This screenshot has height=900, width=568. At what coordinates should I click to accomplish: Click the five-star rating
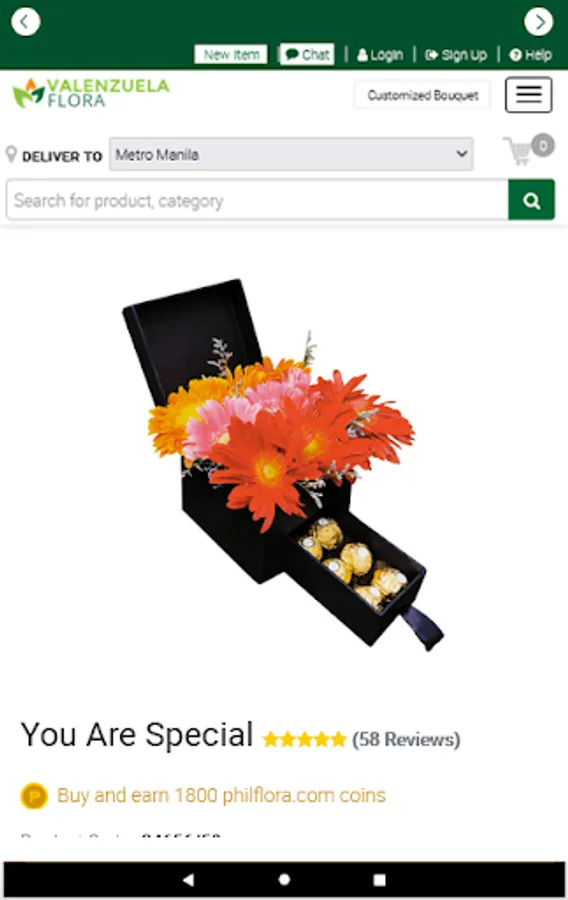tap(305, 739)
